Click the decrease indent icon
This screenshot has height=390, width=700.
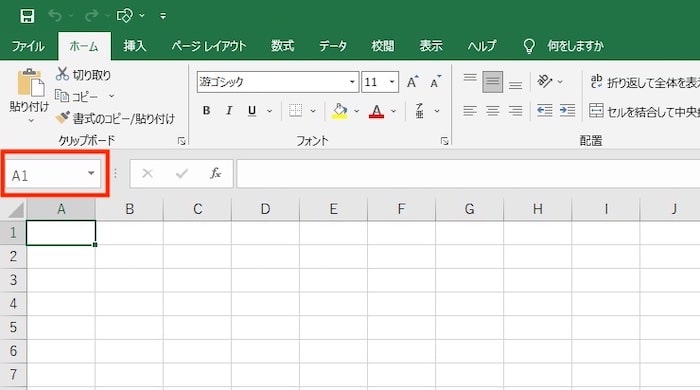coord(545,110)
